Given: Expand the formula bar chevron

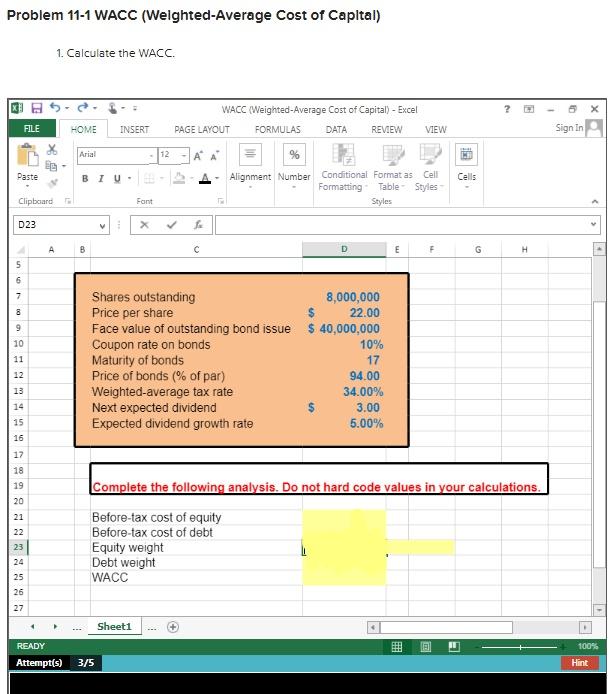Looking at the screenshot, I should (593, 224).
